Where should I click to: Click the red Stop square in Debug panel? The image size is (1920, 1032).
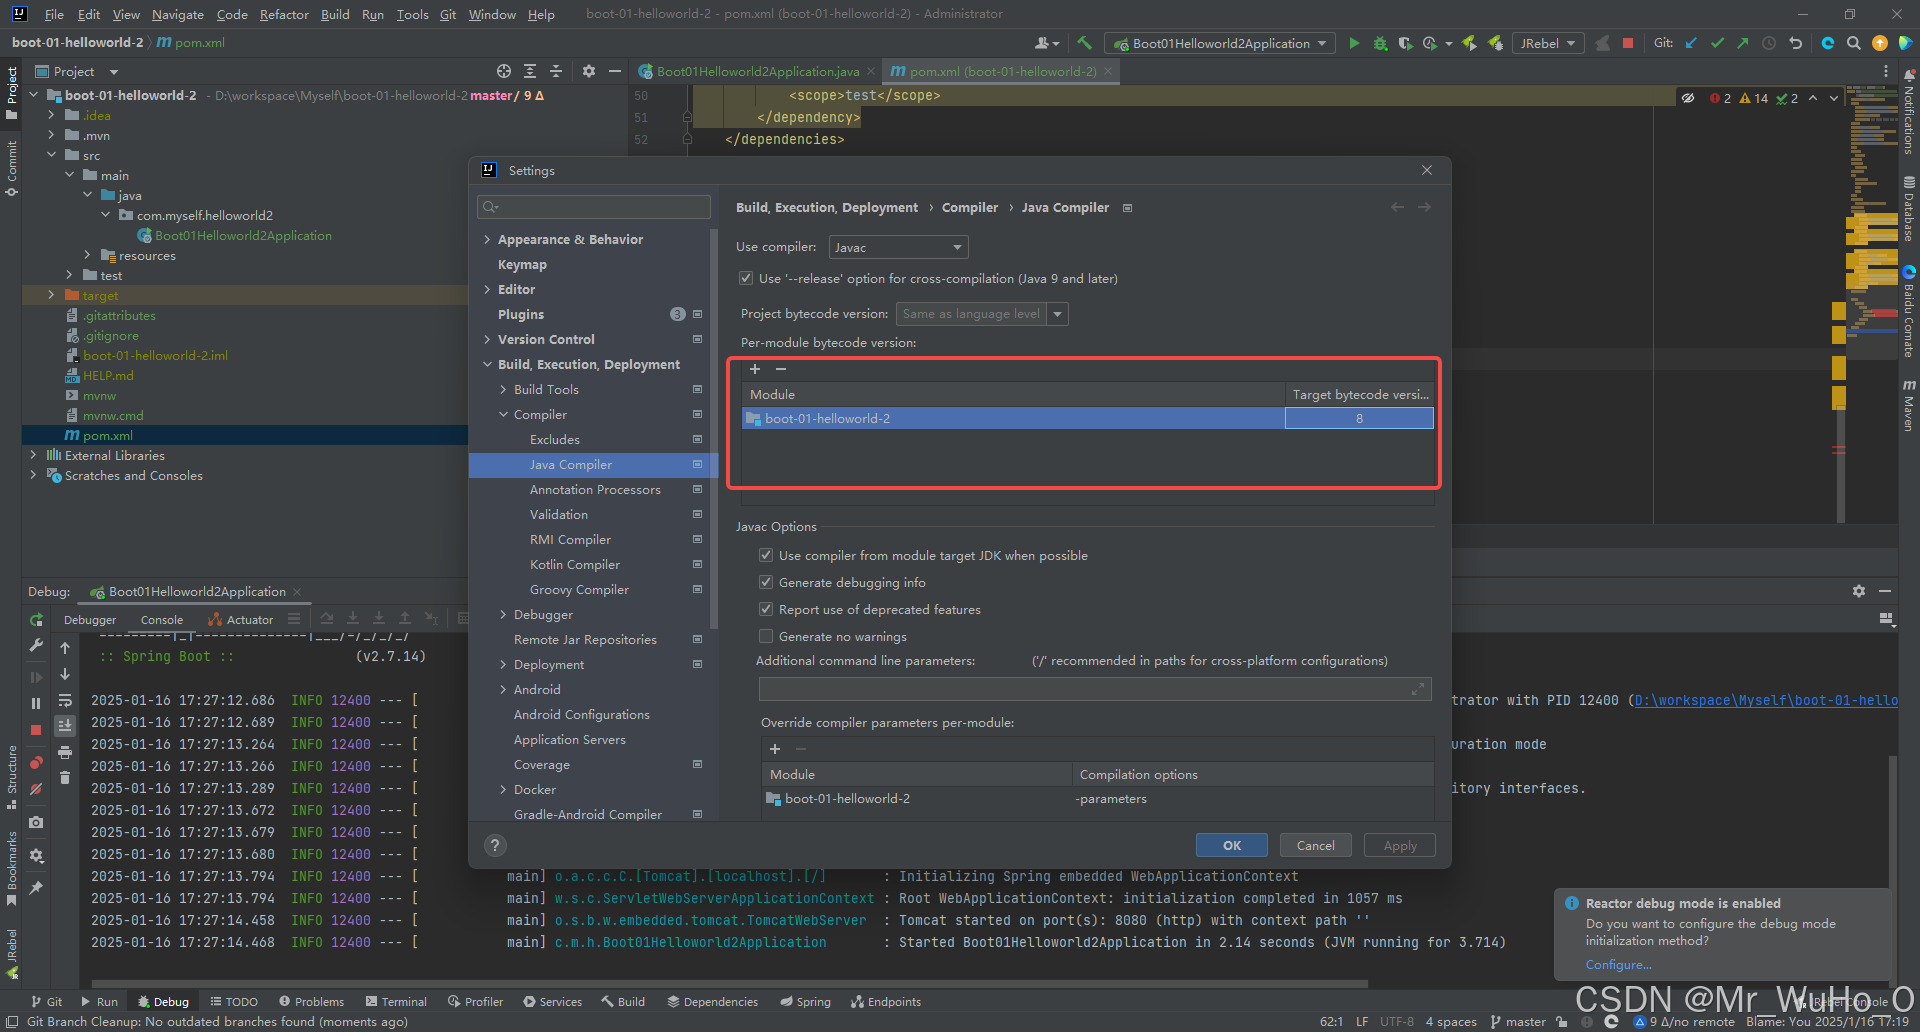click(36, 730)
